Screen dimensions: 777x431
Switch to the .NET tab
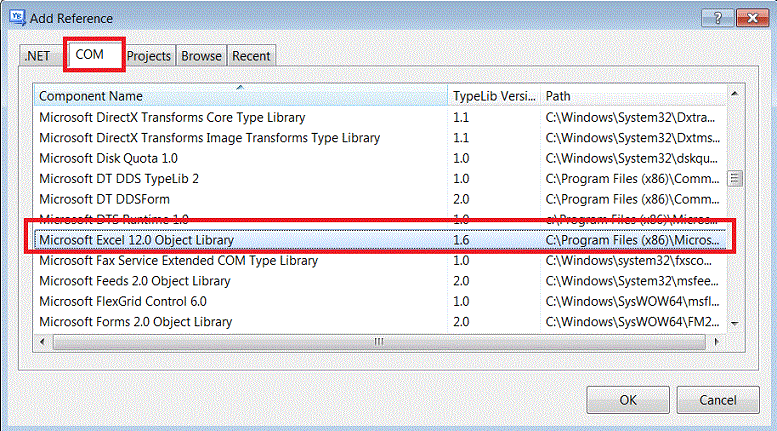(x=38, y=56)
